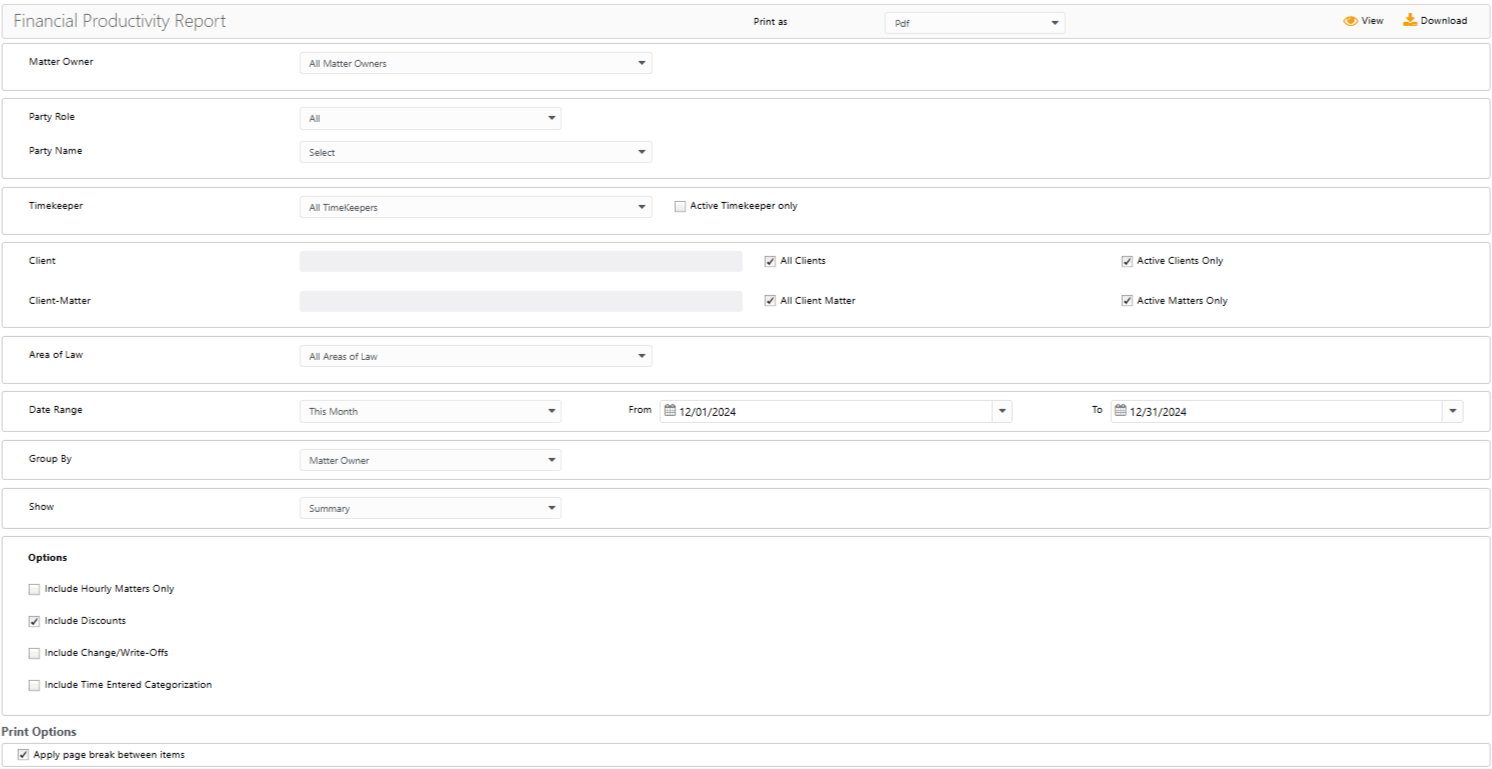
Task: Open the To date calendar icon
Action: pos(1121,411)
